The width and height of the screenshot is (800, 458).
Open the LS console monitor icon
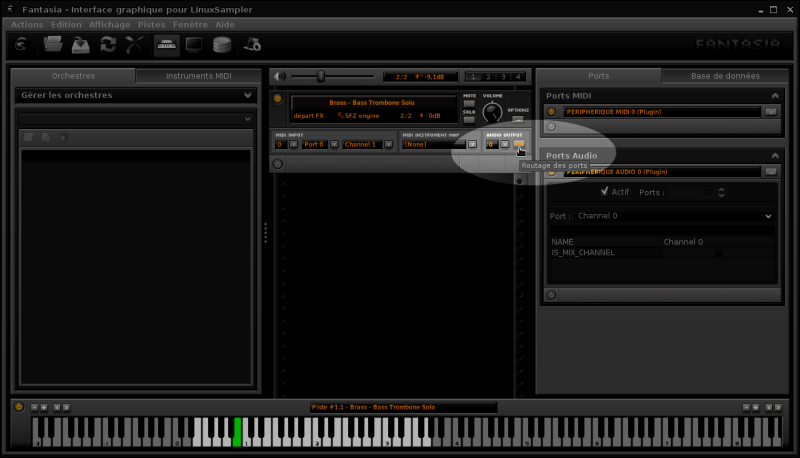(194, 45)
